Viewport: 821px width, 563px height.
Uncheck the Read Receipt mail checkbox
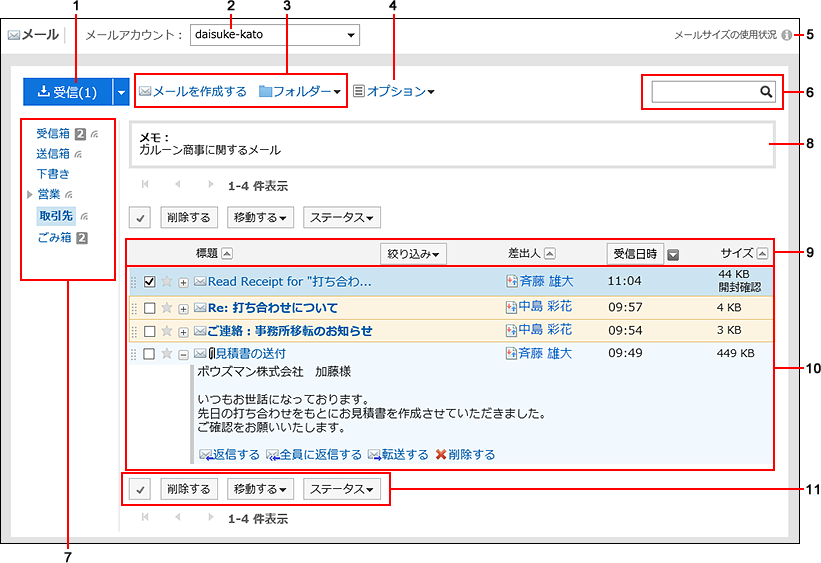(150, 282)
